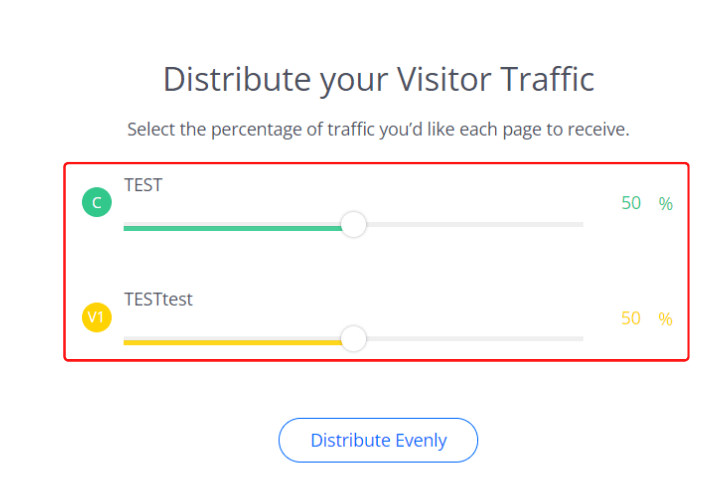
Task: Click the Distribute your Visitor Traffic heading
Action: 378,79
